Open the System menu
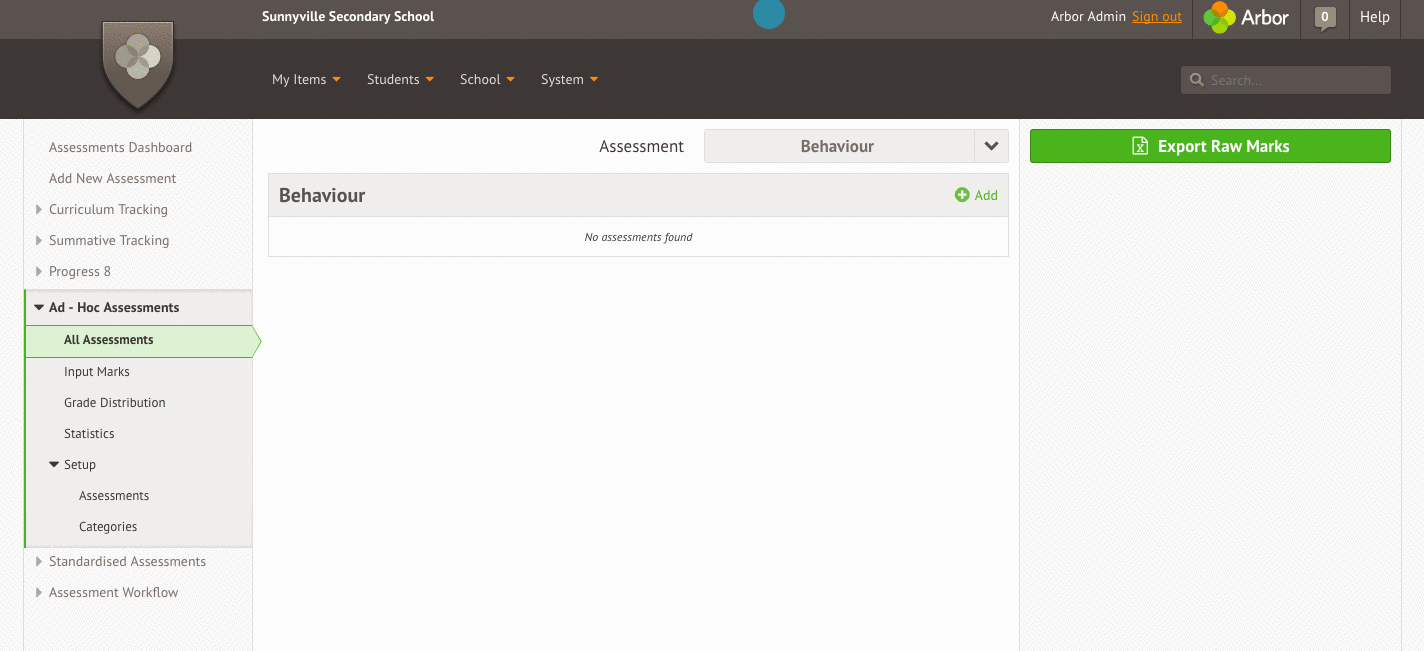Screen dimensions: 1424x651 (x=569, y=79)
